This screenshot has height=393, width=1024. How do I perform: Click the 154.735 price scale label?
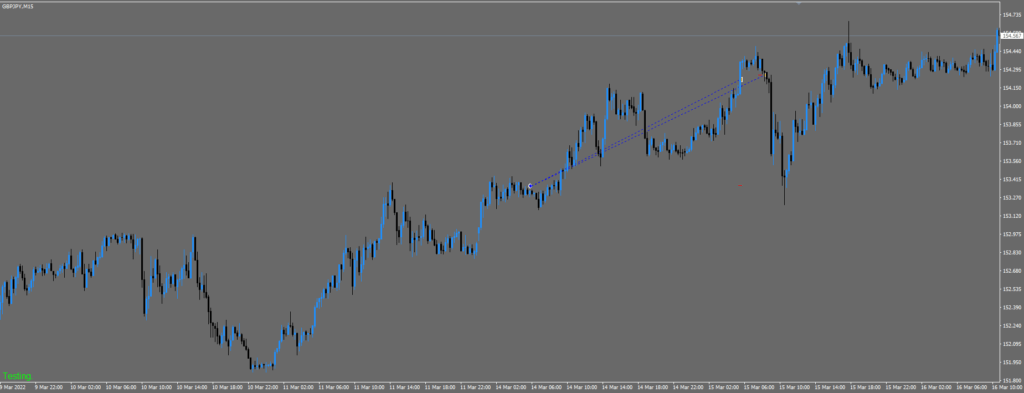click(1012, 14)
